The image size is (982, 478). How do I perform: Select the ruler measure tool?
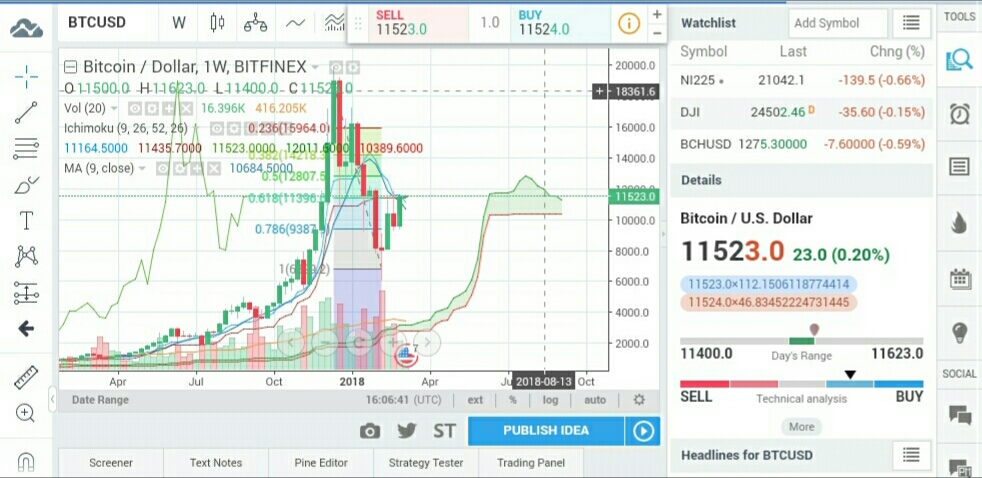pyautogui.click(x=26, y=377)
